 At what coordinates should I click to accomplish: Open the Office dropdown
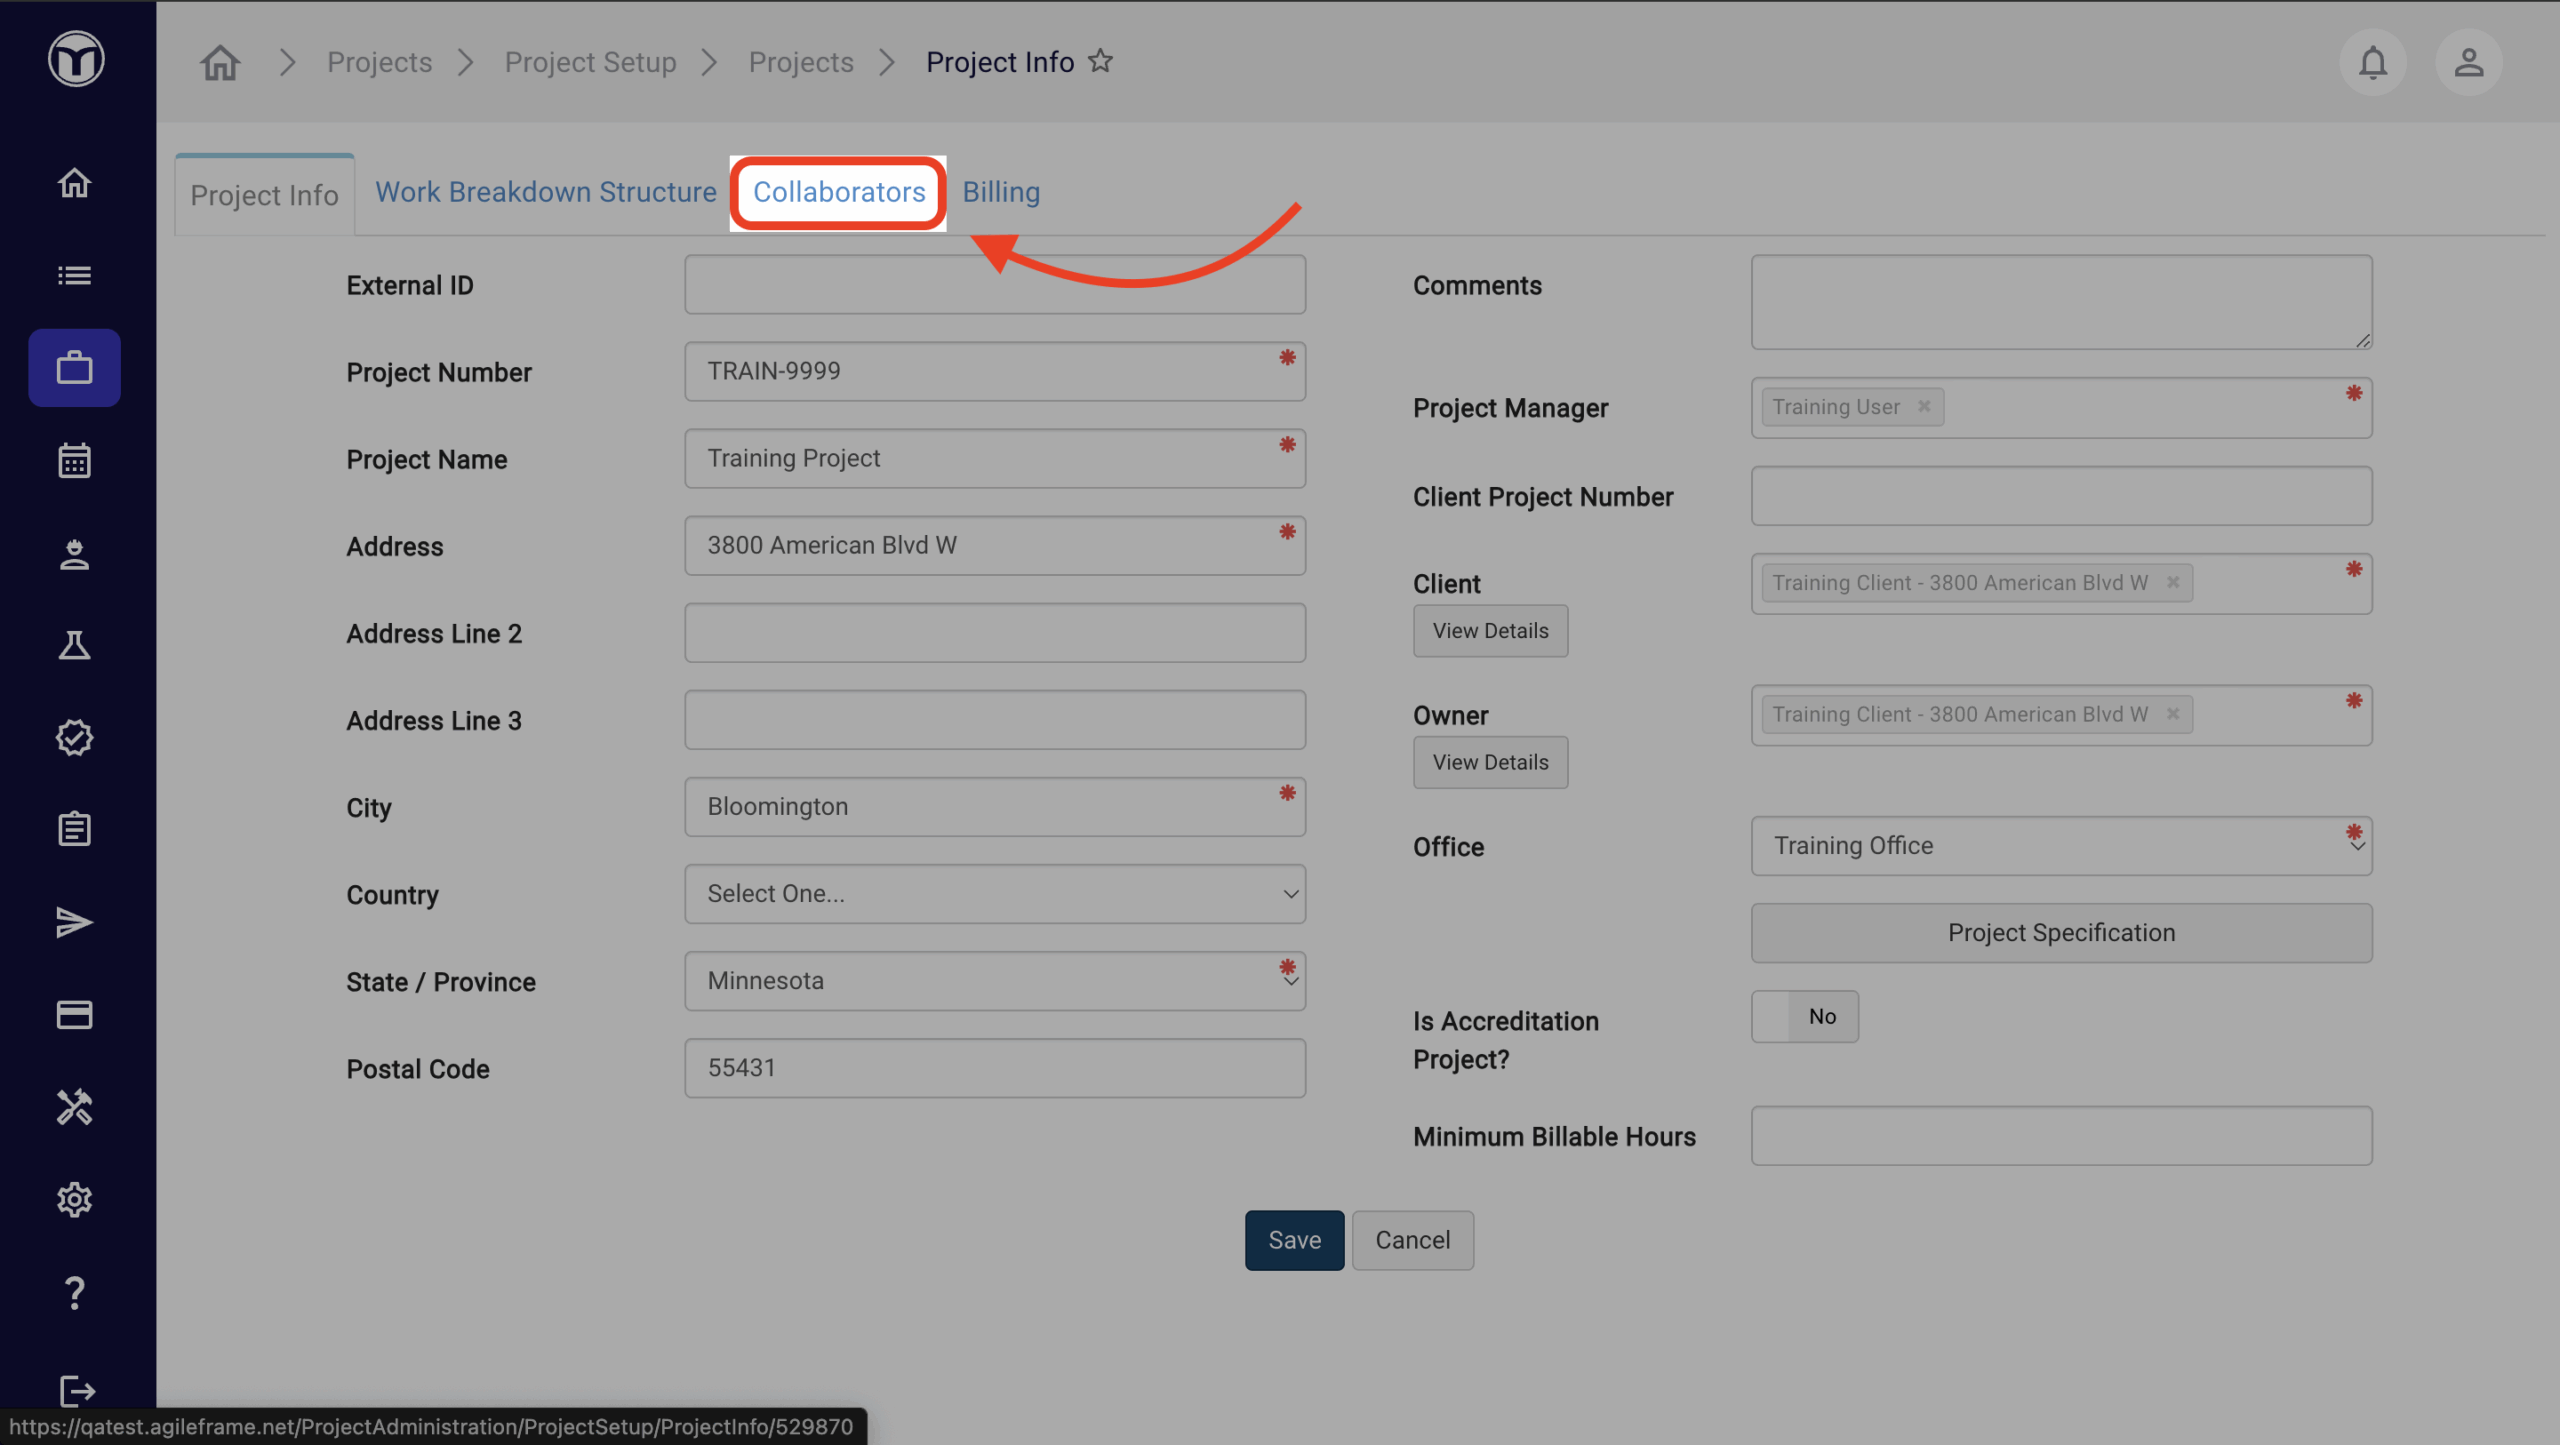click(x=2060, y=846)
